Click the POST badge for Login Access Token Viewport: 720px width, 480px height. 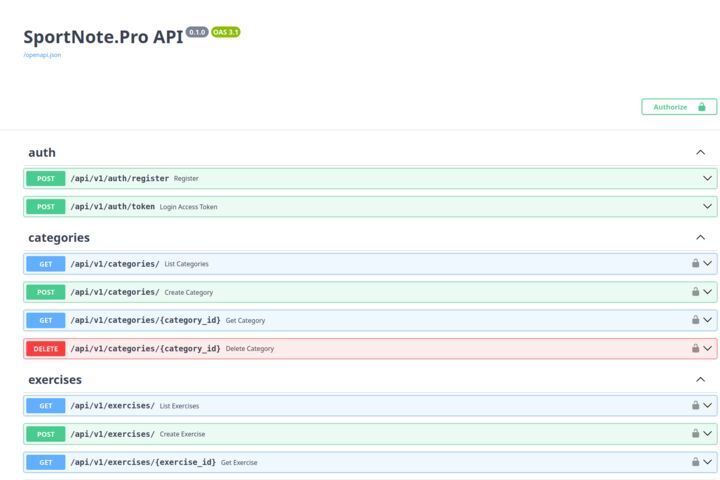click(45, 207)
